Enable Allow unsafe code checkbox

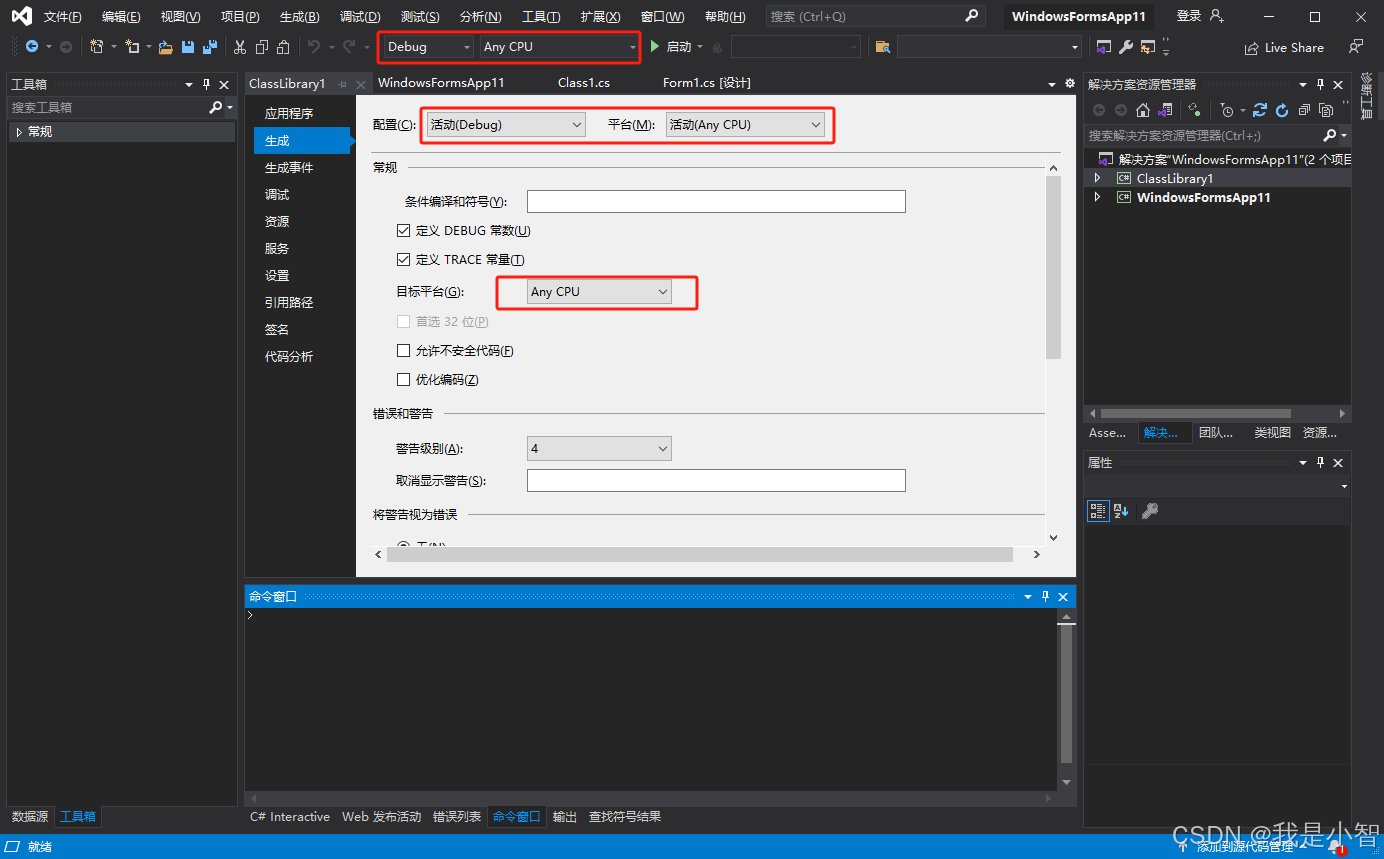404,351
